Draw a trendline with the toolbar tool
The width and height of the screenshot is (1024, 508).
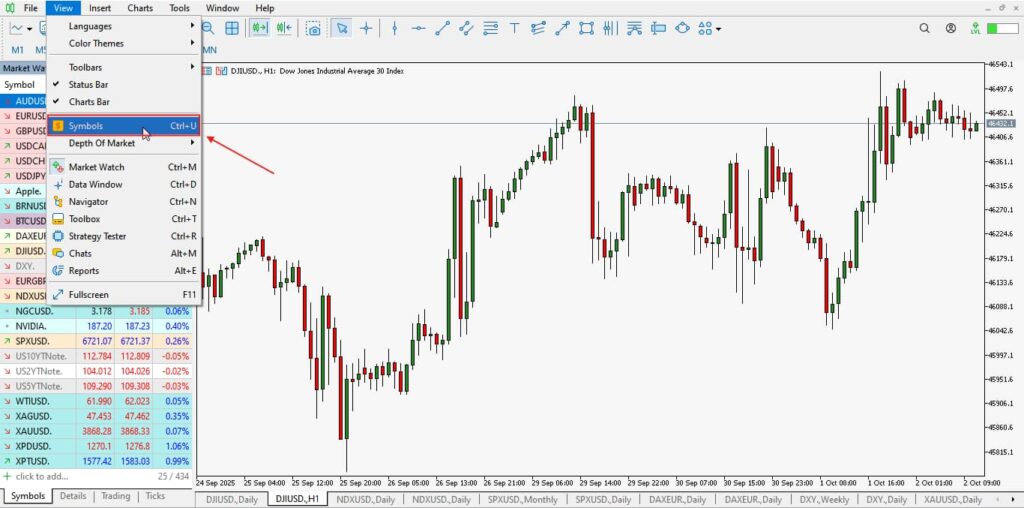coord(441,29)
